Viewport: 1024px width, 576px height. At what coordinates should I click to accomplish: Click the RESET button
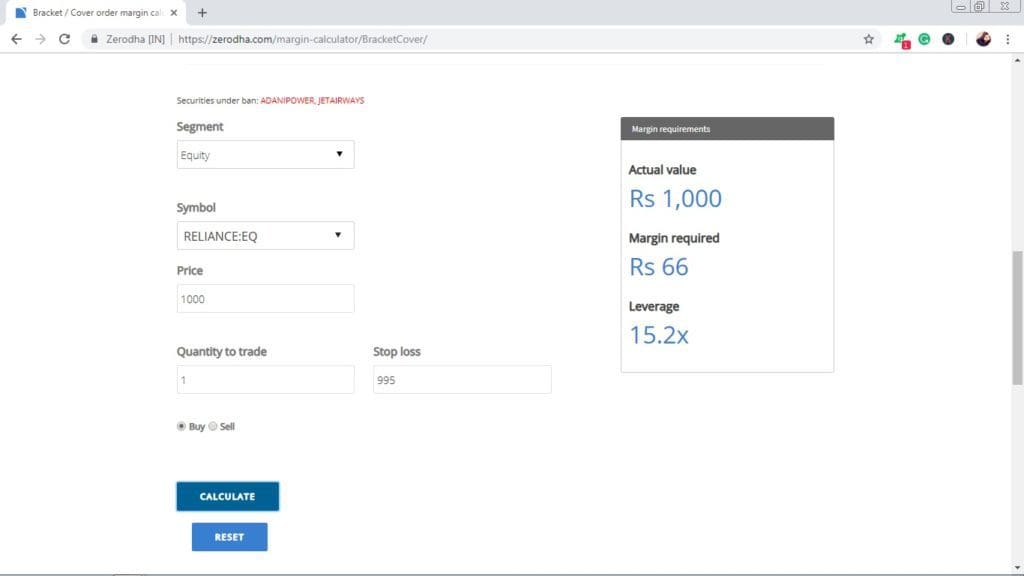(x=229, y=537)
